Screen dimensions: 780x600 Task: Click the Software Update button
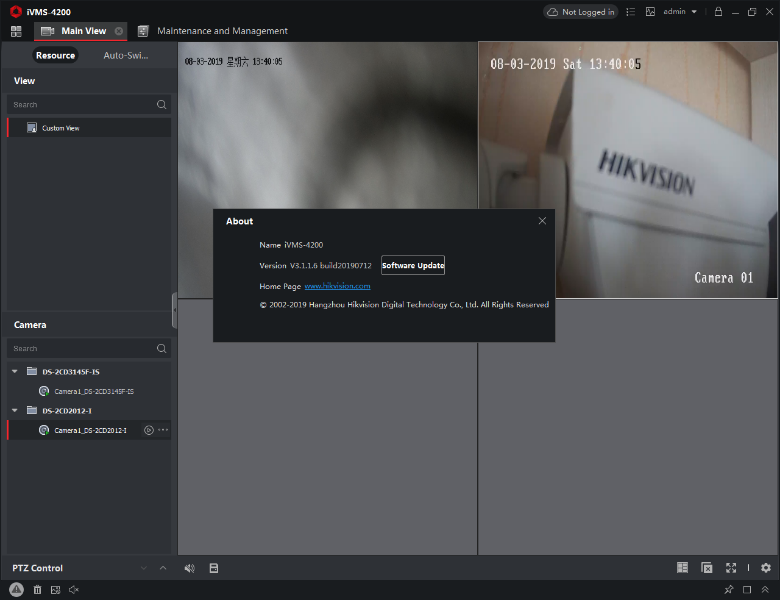pyautogui.click(x=413, y=265)
